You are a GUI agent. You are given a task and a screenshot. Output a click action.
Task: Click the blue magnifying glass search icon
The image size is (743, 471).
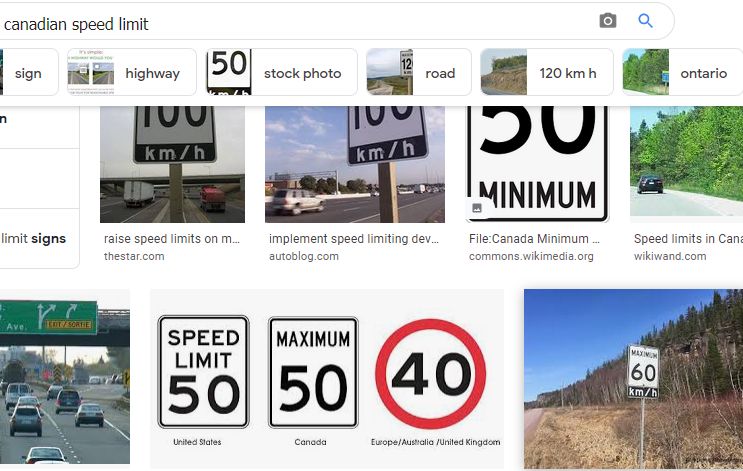tap(645, 21)
